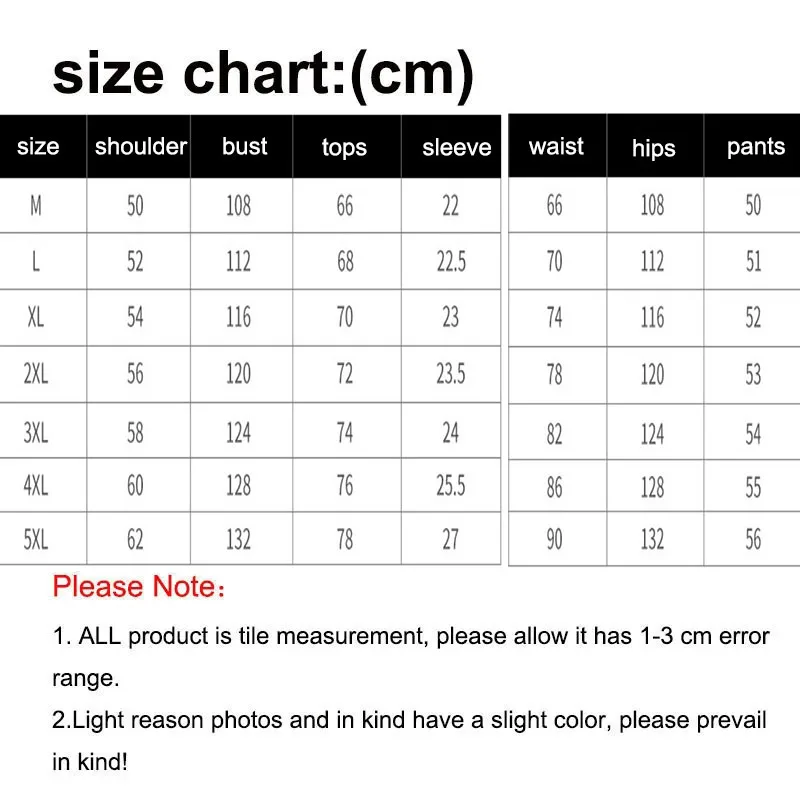The width and height of the screenshot is (800, 800).
Task: Click the "size chart:(cm)" title
Action: click(x=262, y=72)
